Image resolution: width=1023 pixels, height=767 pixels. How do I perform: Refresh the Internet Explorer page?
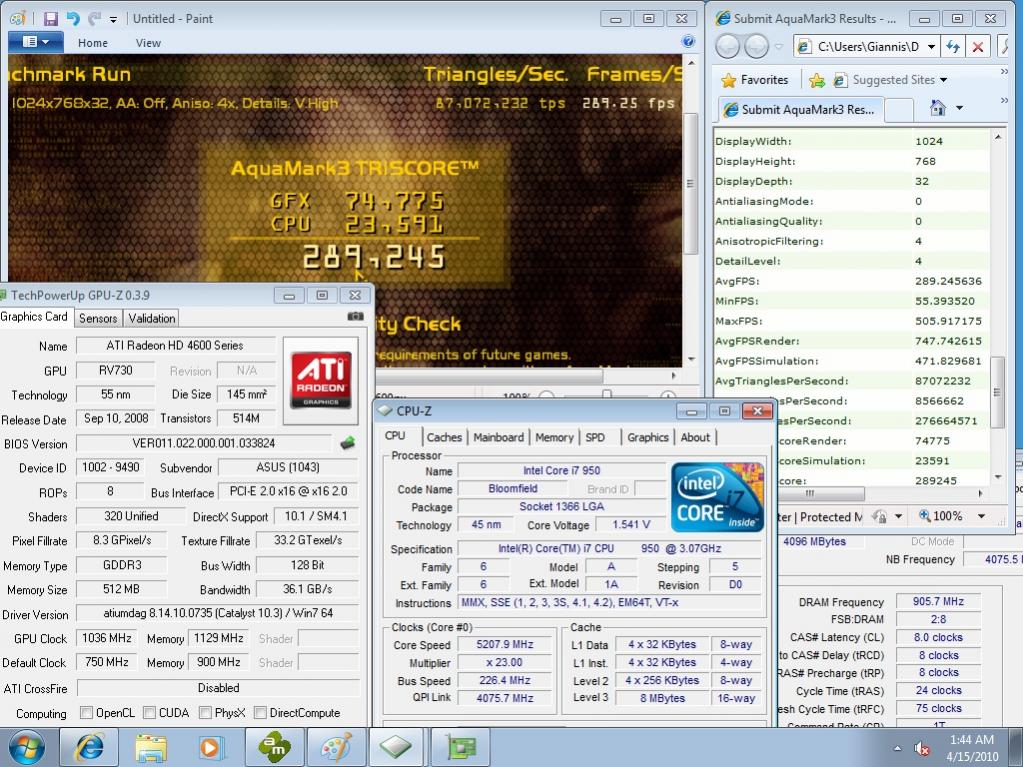[x=953, y=46]
